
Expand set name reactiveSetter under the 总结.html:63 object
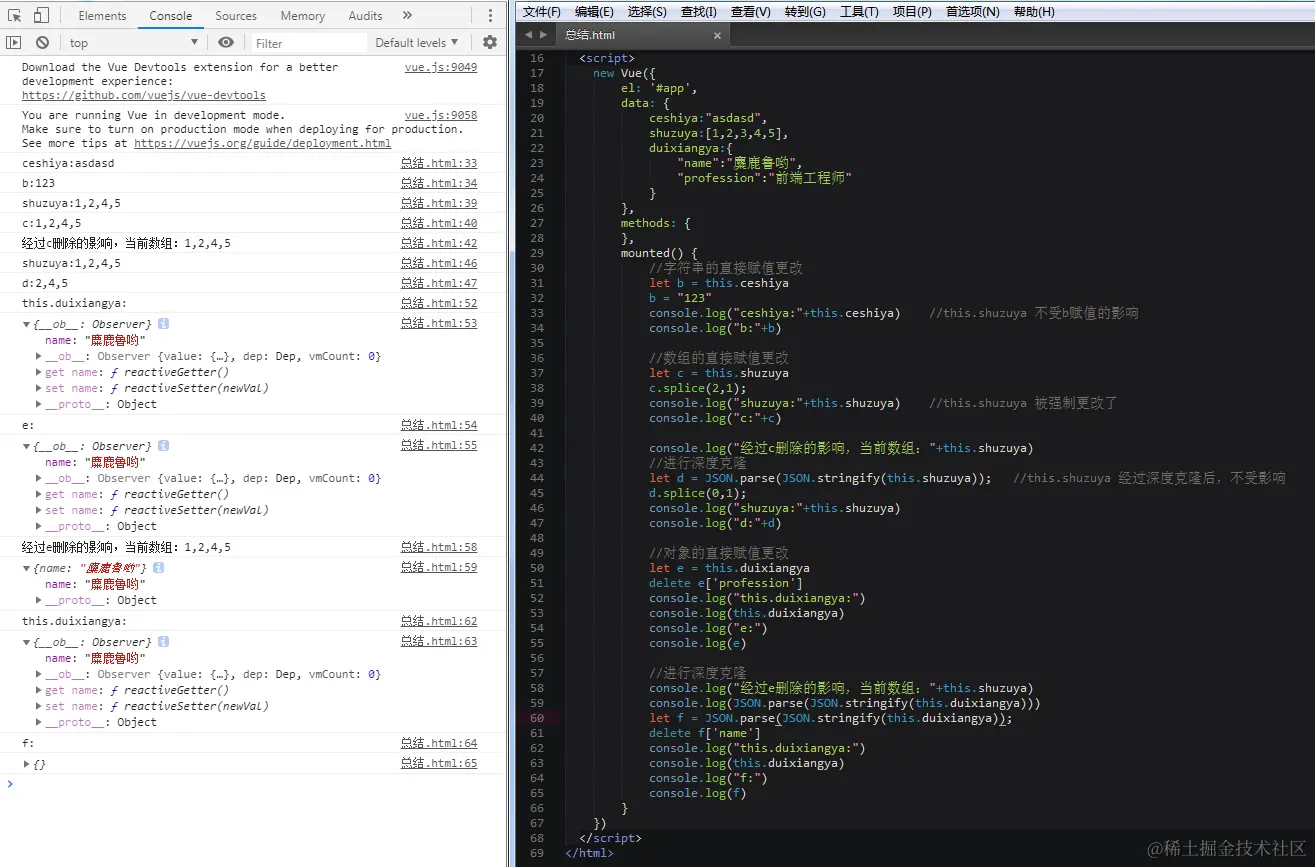[39, 706]
